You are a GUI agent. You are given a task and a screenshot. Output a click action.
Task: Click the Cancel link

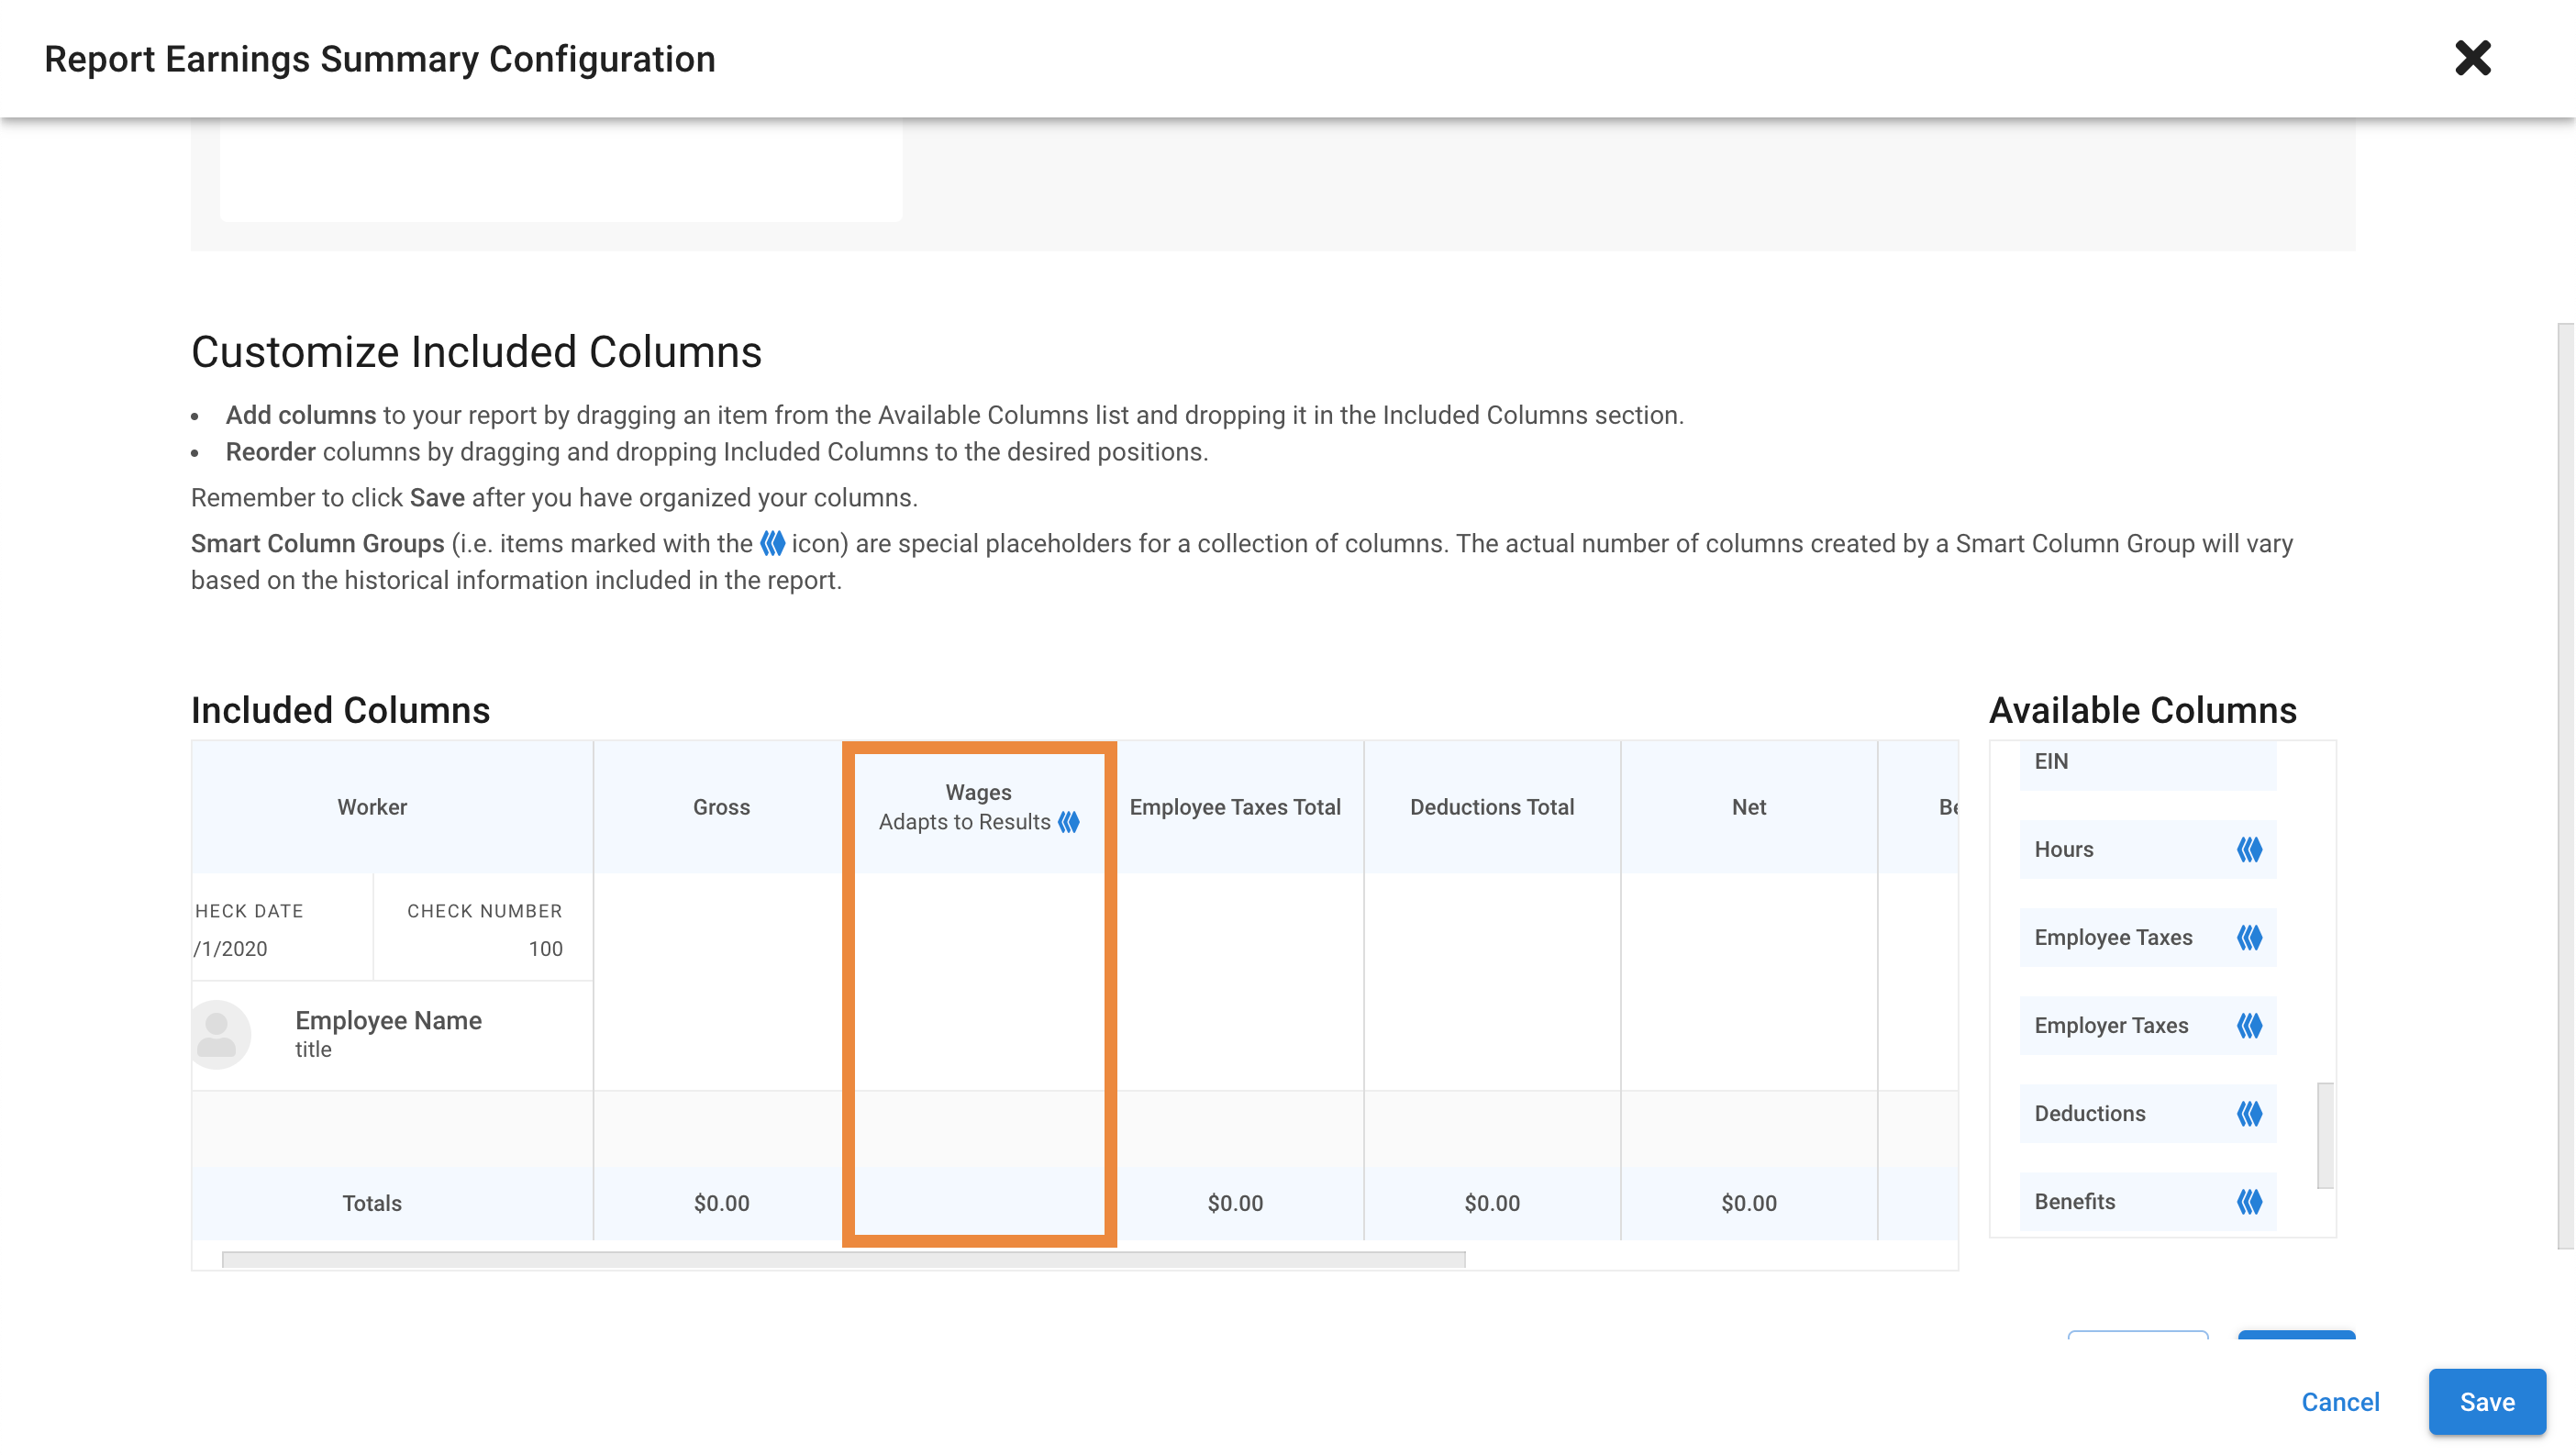click(x=2340, y=1402)
